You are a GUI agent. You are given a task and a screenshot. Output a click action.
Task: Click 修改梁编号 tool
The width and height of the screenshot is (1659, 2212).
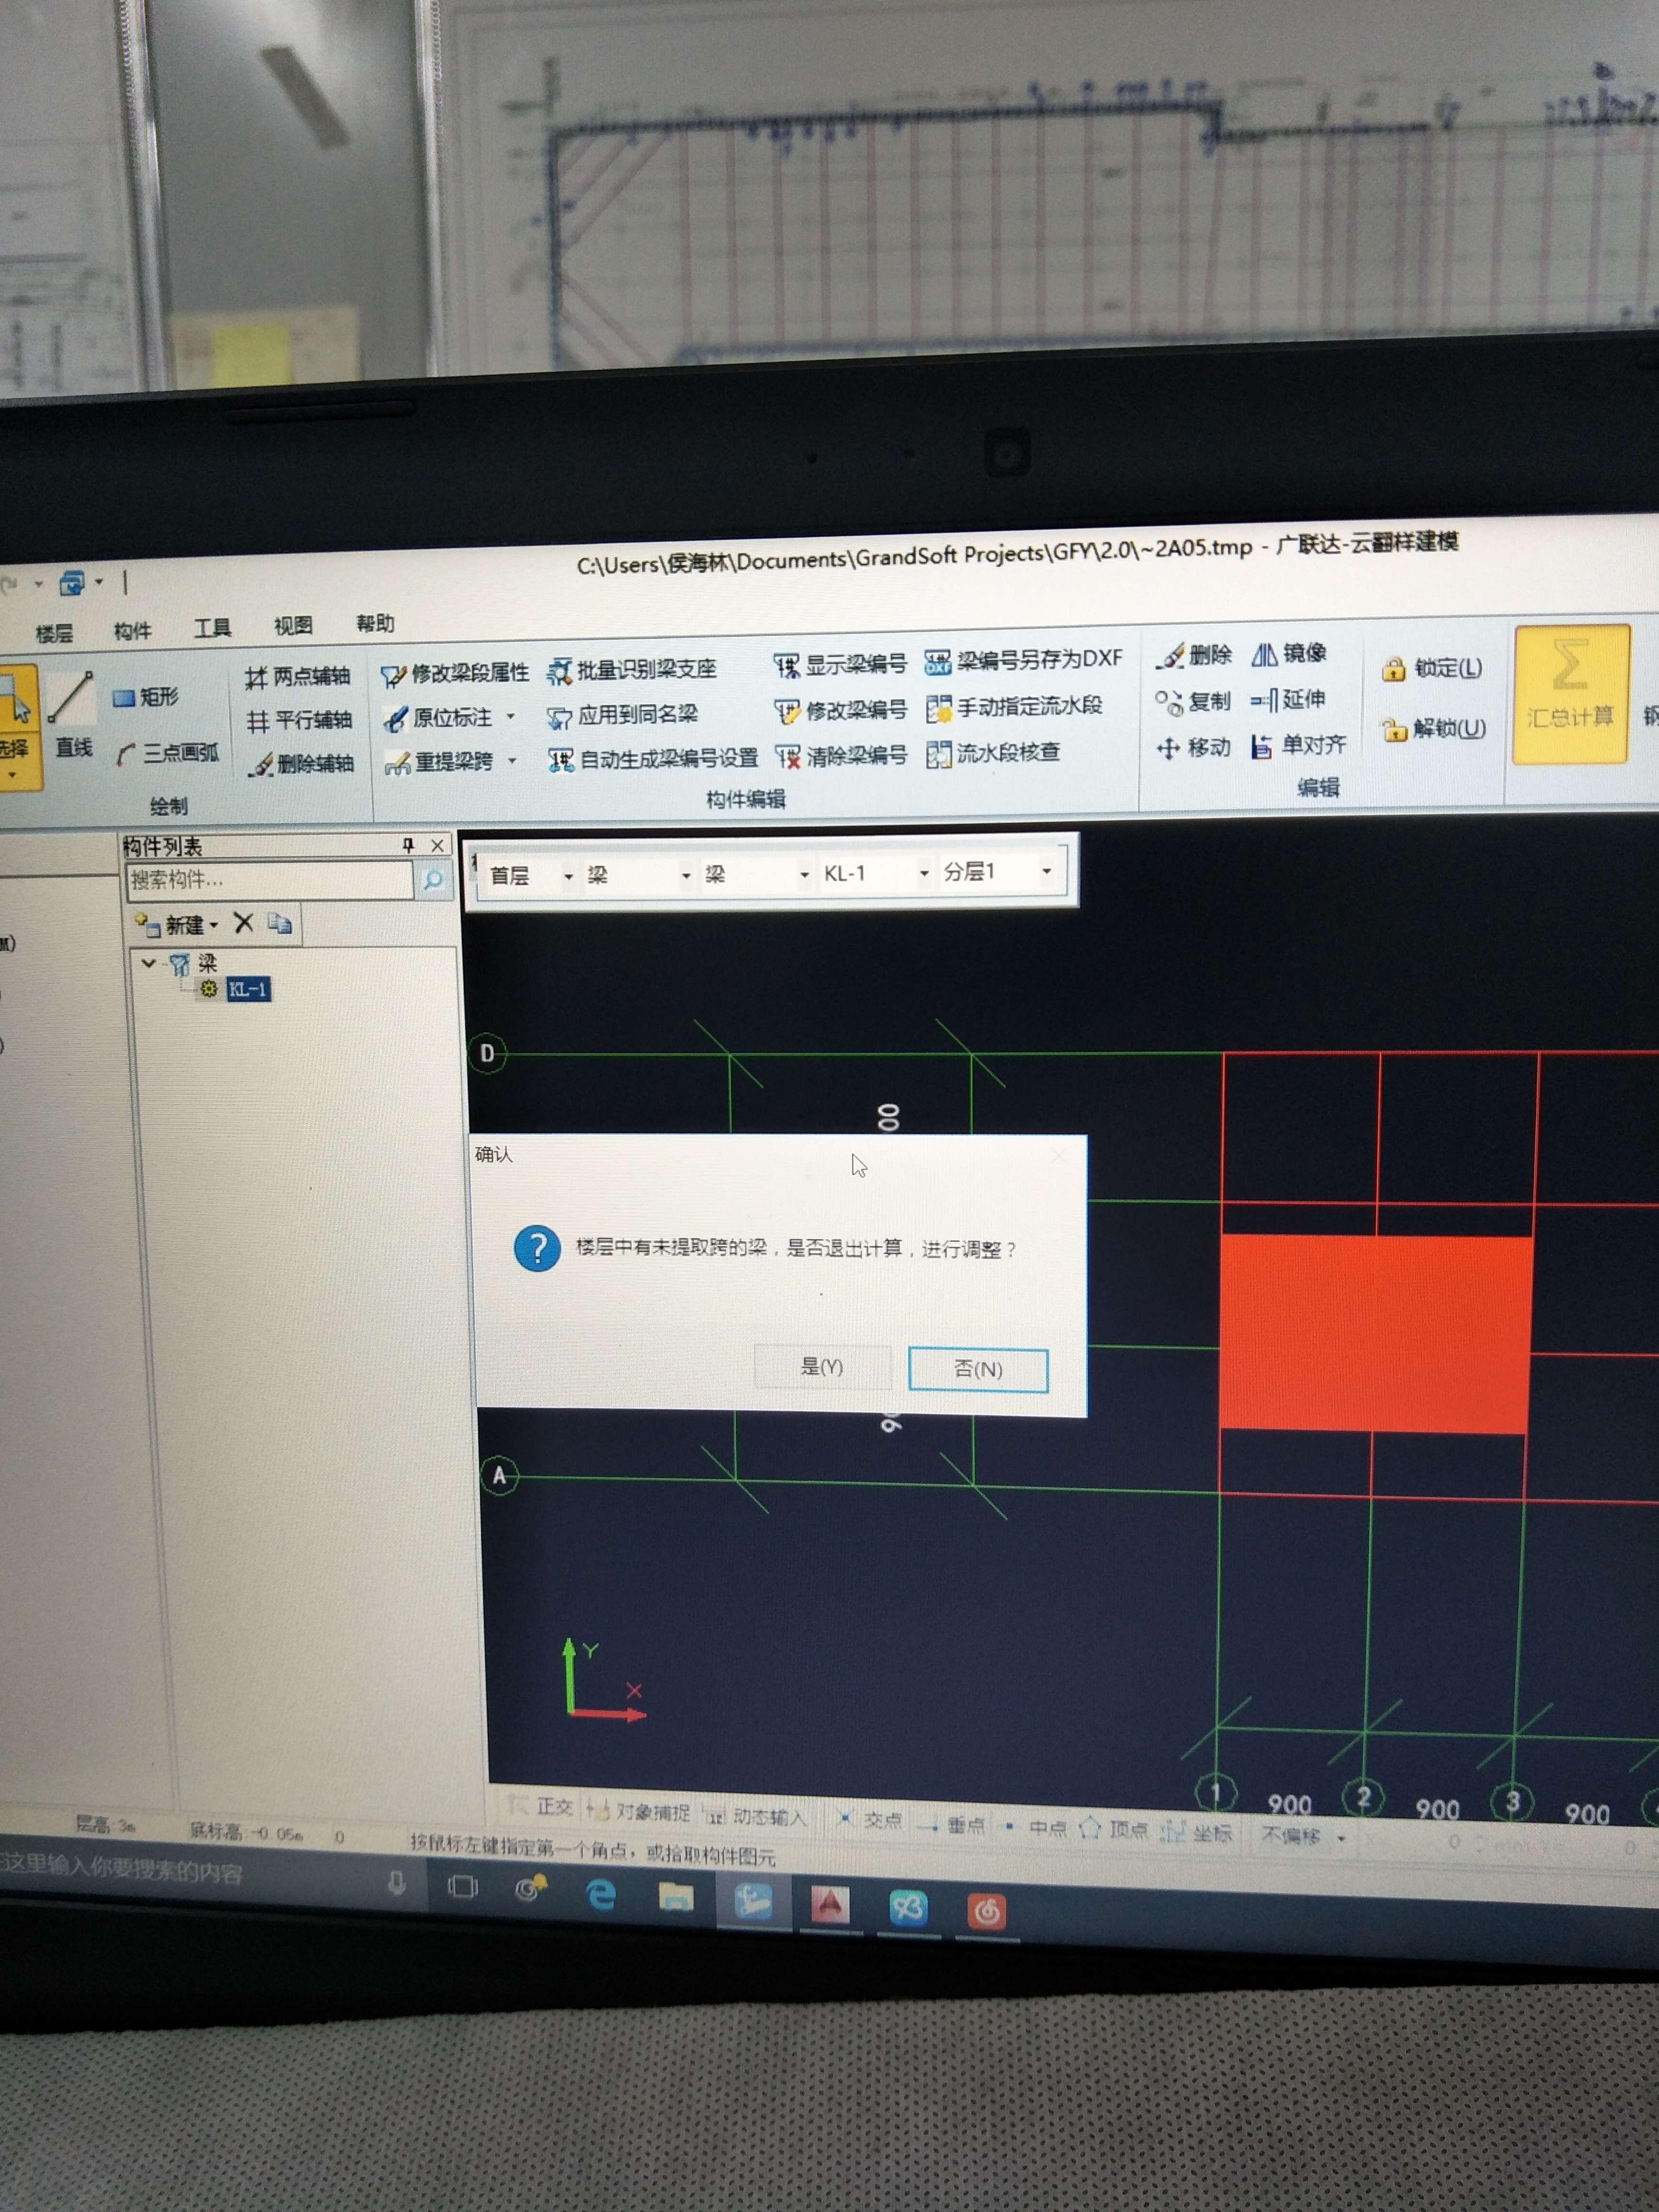tap(841, 710)
